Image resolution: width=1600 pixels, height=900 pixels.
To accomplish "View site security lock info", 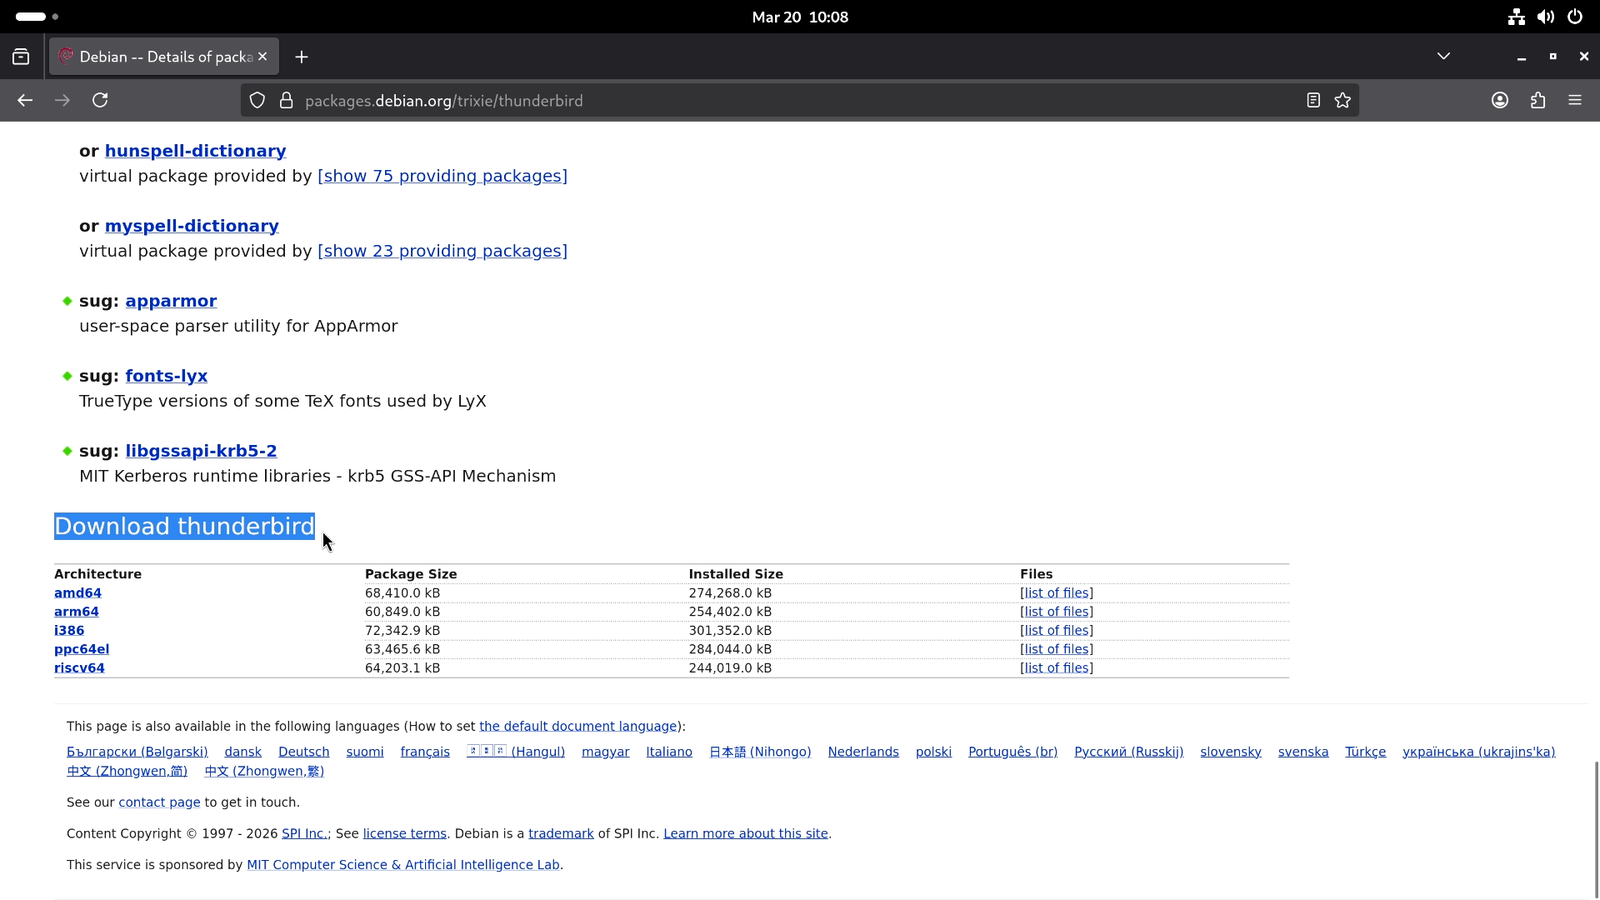I will [286, 100].
